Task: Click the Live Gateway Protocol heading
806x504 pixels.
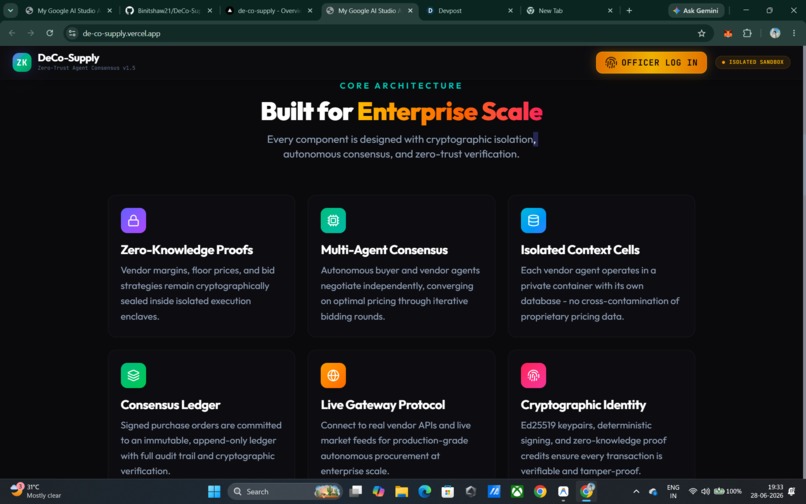Action: tap(382, 405)
